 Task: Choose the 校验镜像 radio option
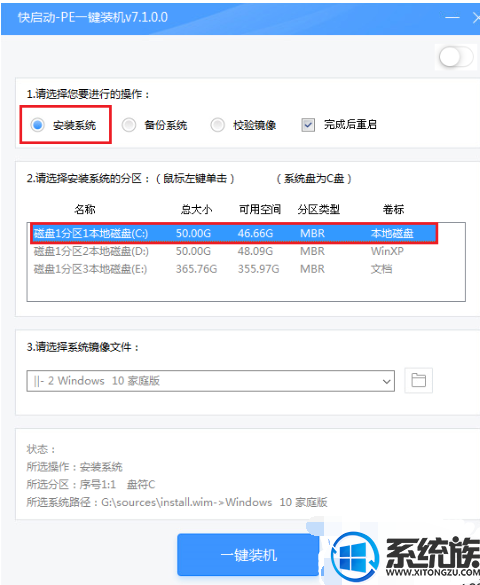(x=217, y=125)
